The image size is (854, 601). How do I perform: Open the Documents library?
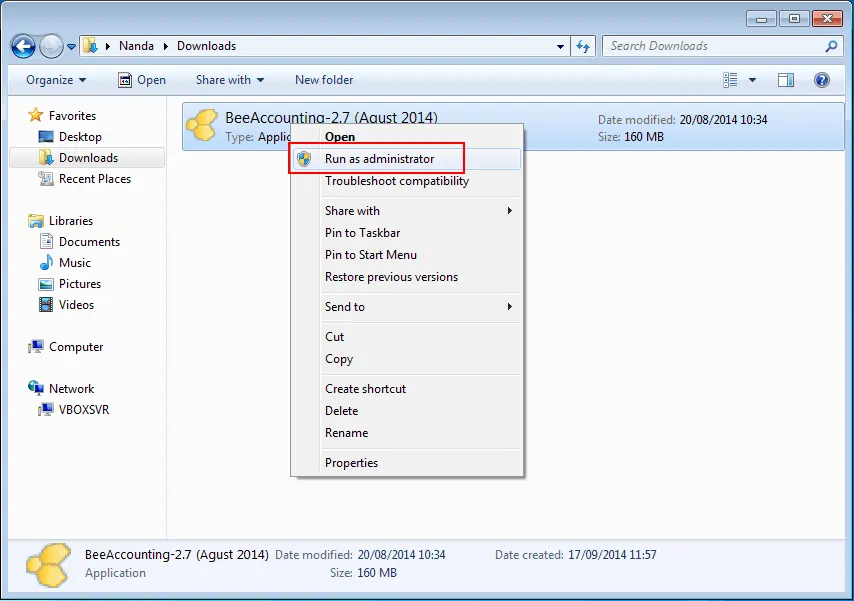(89, 242)
